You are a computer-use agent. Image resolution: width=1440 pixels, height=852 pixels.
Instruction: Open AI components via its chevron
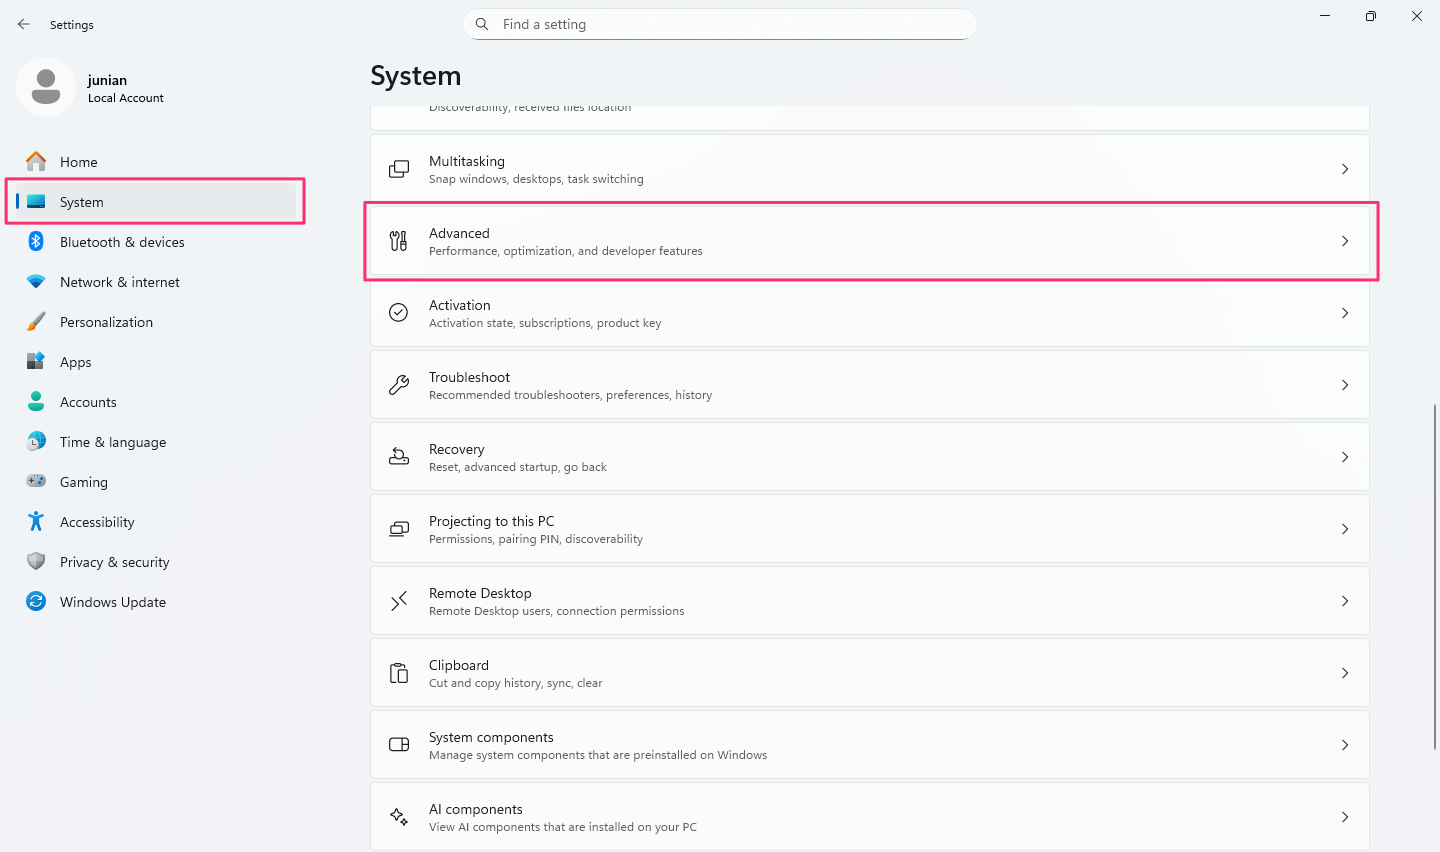click(x=1345, y=817)
